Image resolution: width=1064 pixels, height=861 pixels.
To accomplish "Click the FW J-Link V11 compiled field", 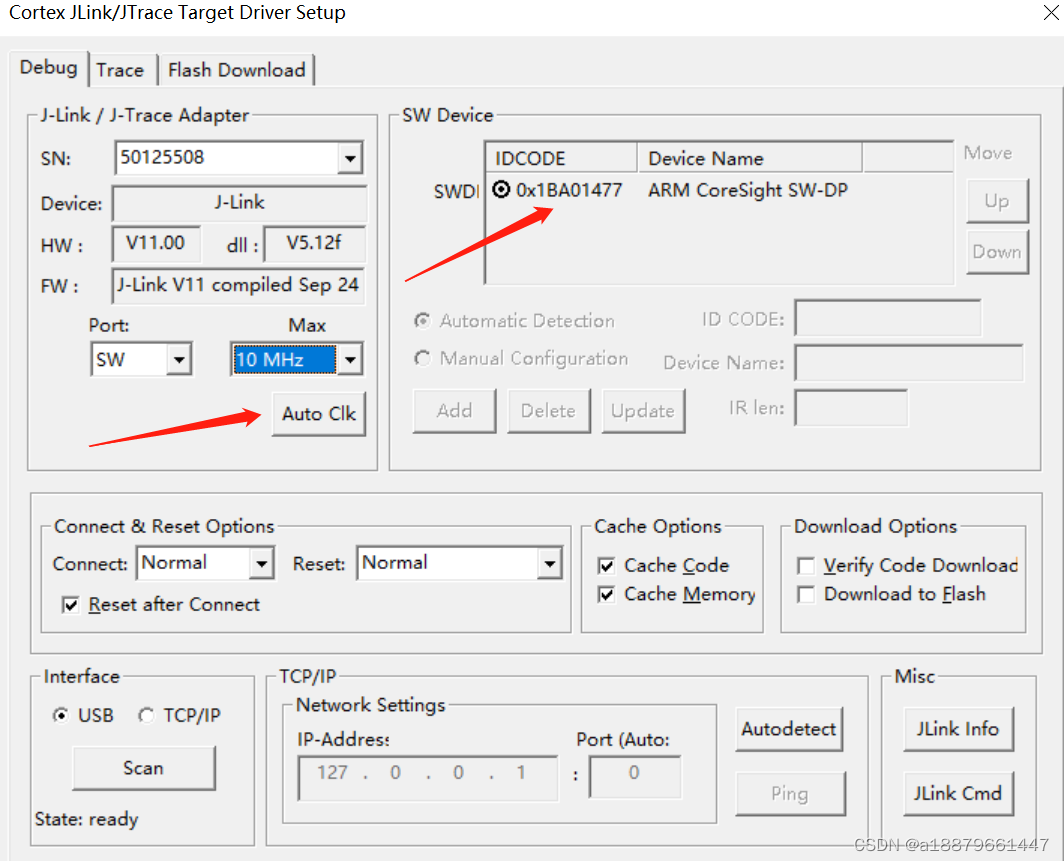I will click(238, 286).
